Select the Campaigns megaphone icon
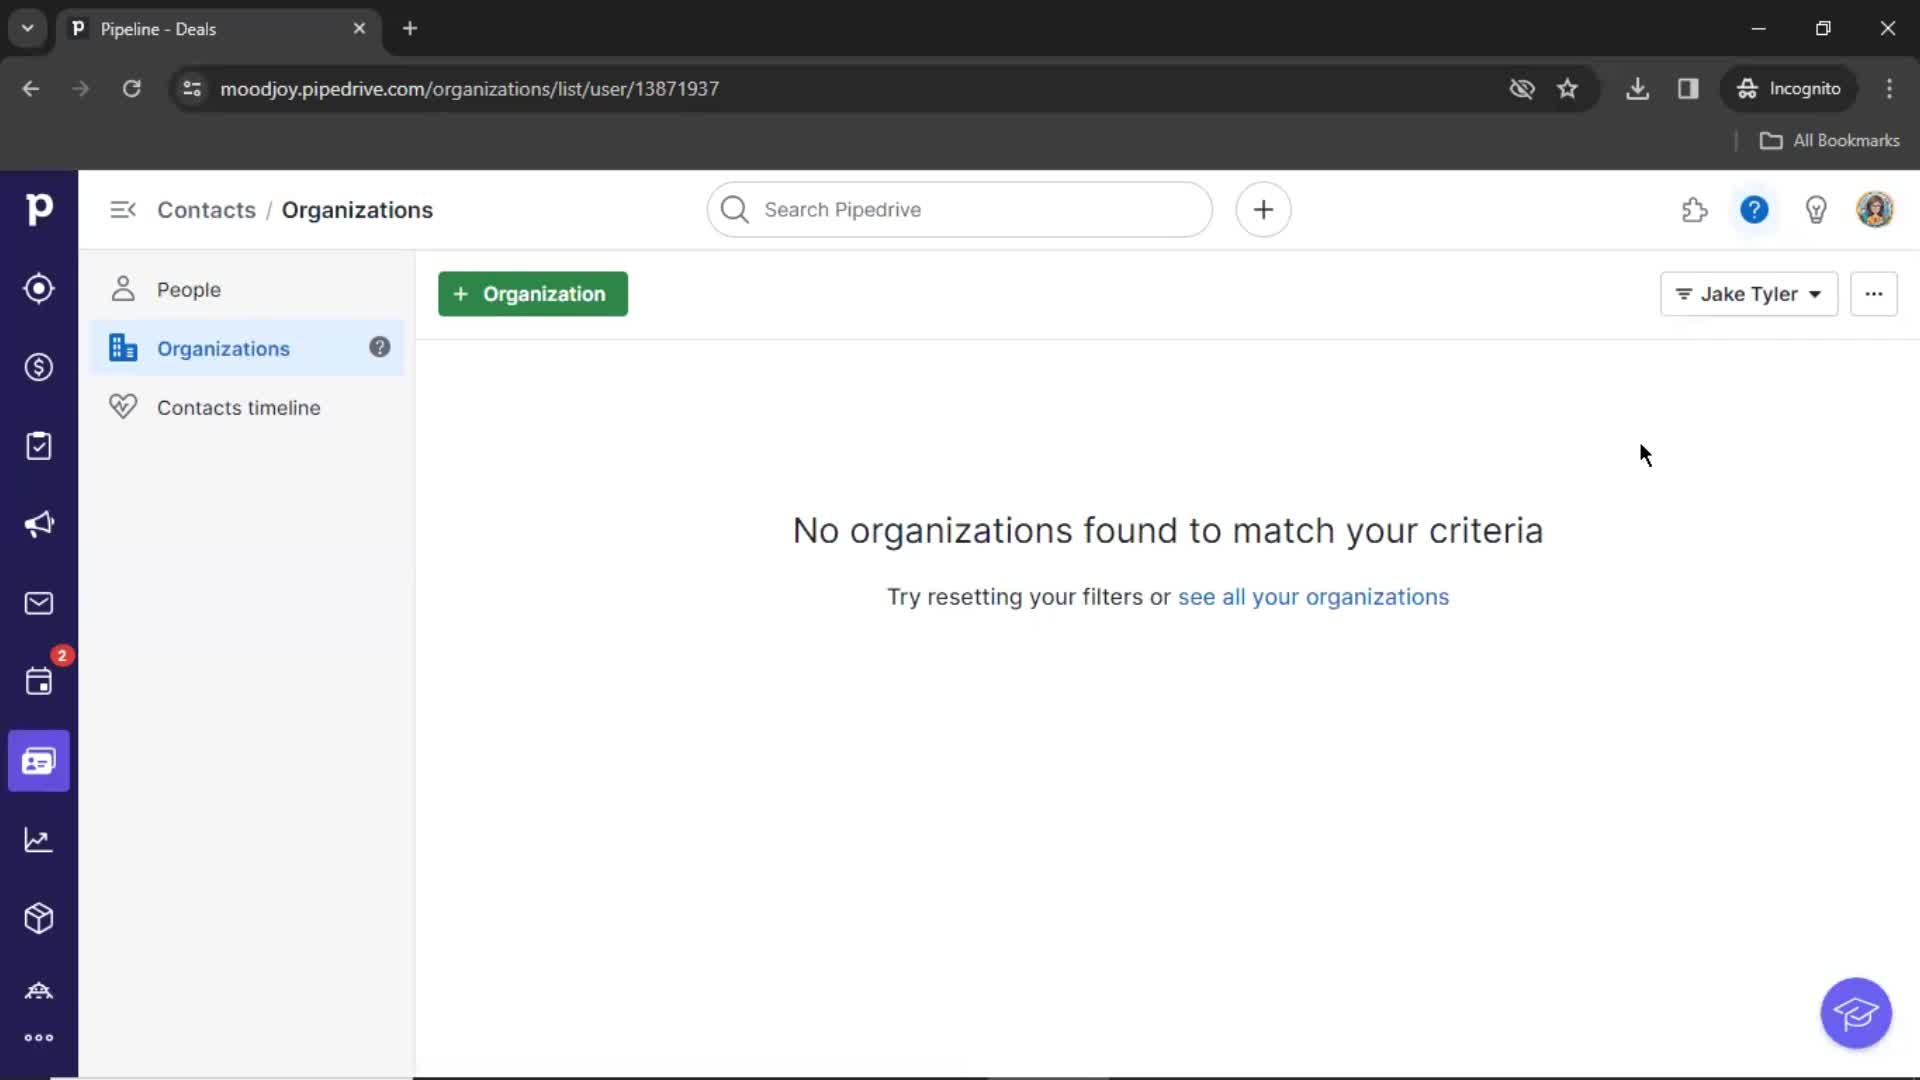This screenshot has height=1080, width=1920. coord(38,524)
